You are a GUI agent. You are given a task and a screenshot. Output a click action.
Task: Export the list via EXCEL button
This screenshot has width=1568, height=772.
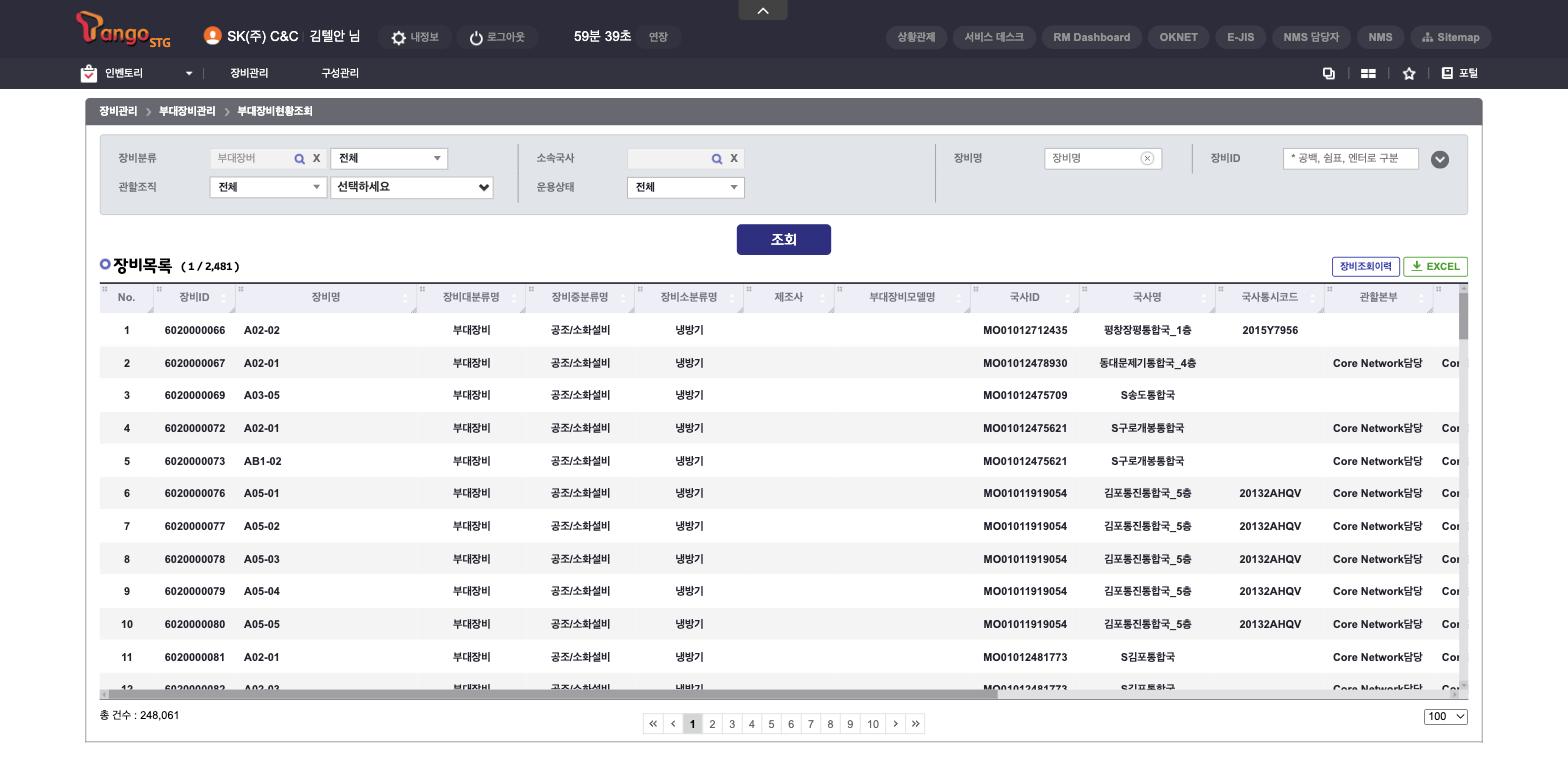coord(1435,266)
